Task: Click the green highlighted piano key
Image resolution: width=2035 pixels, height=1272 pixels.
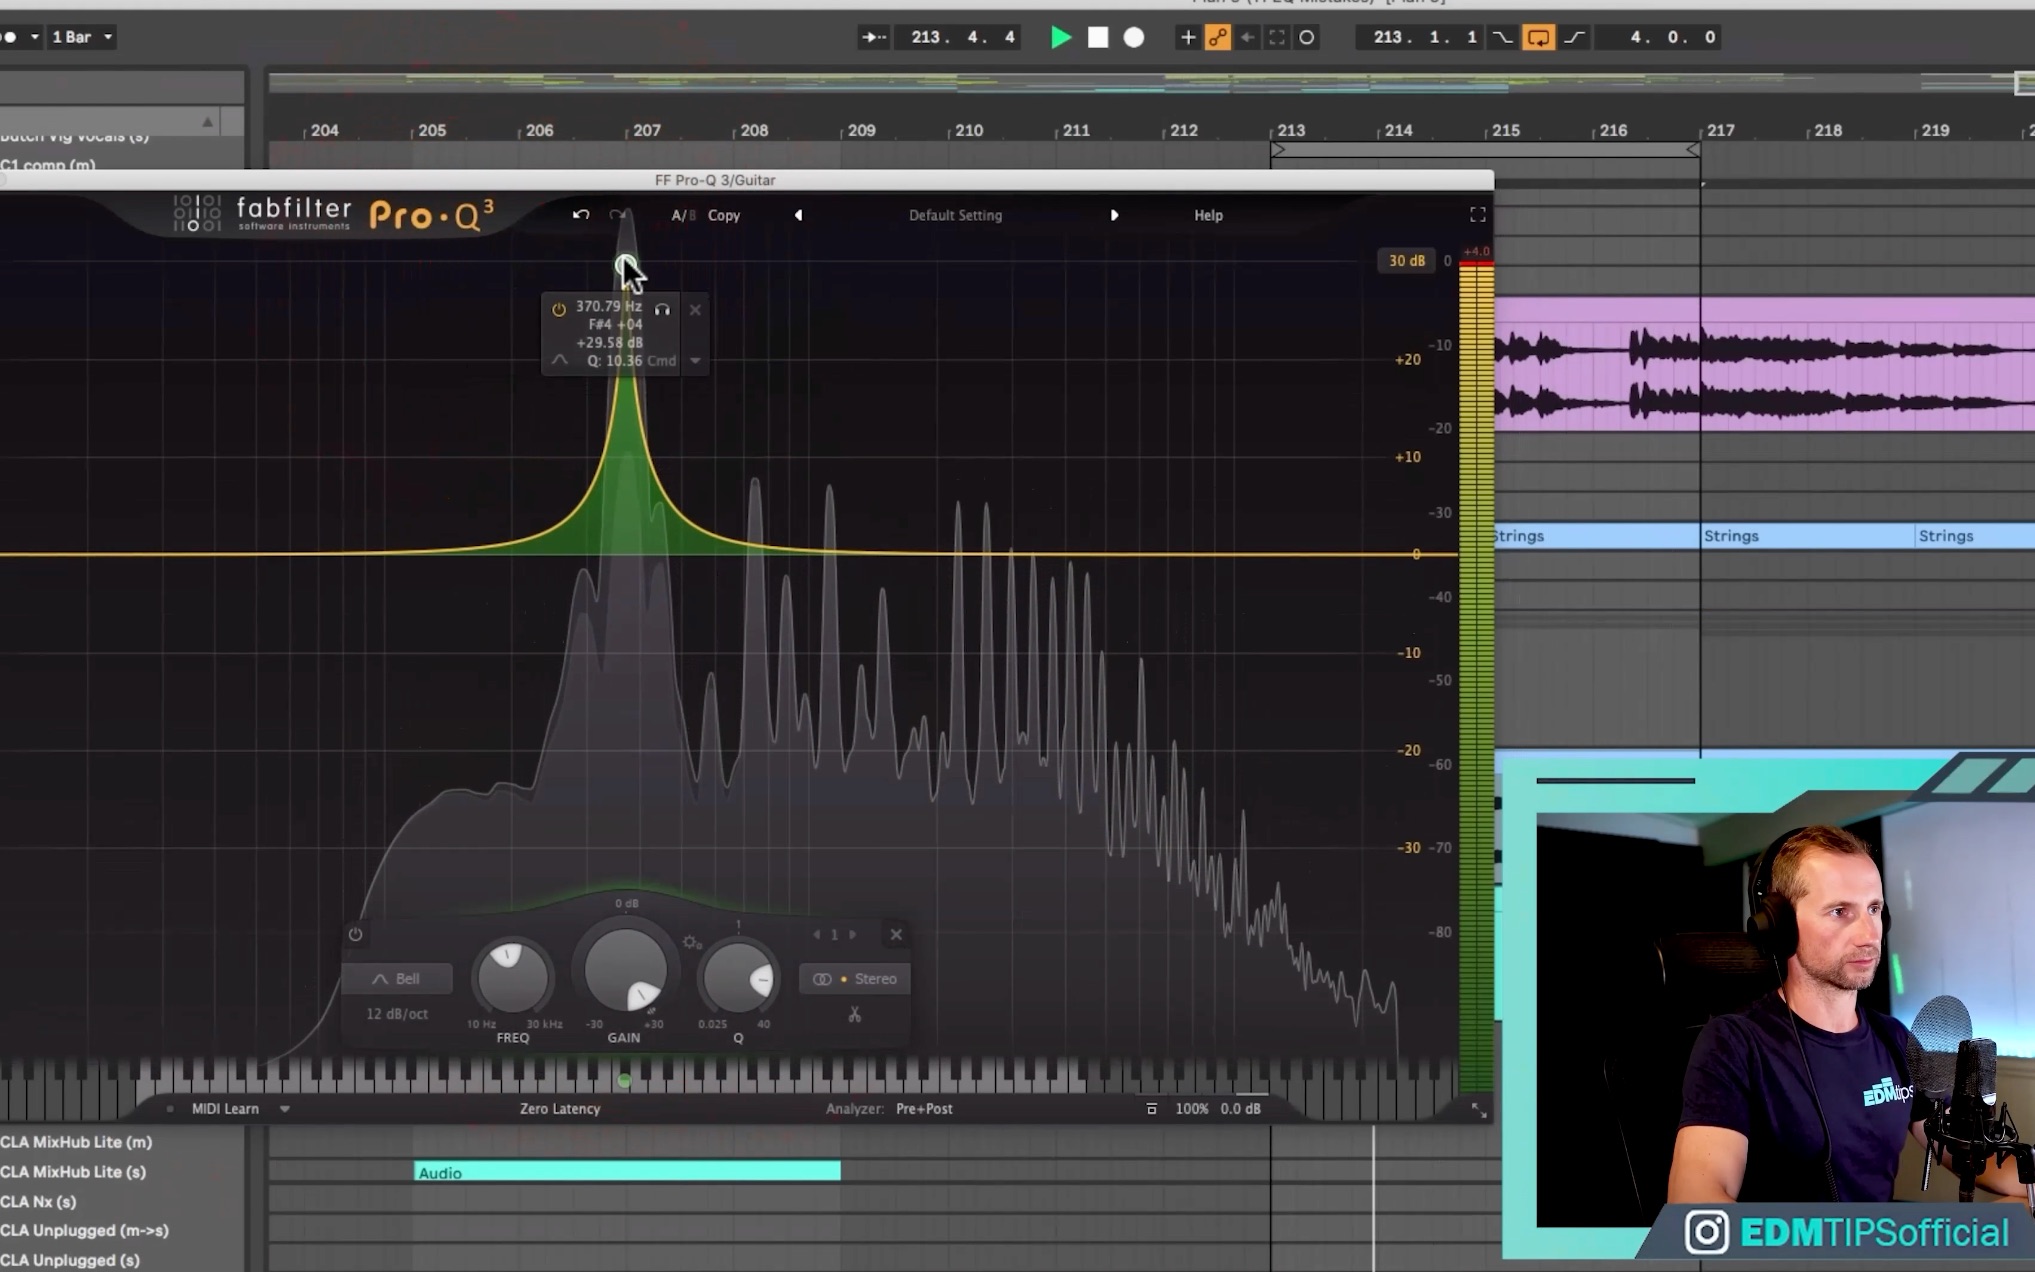Action: [624, 1080]
